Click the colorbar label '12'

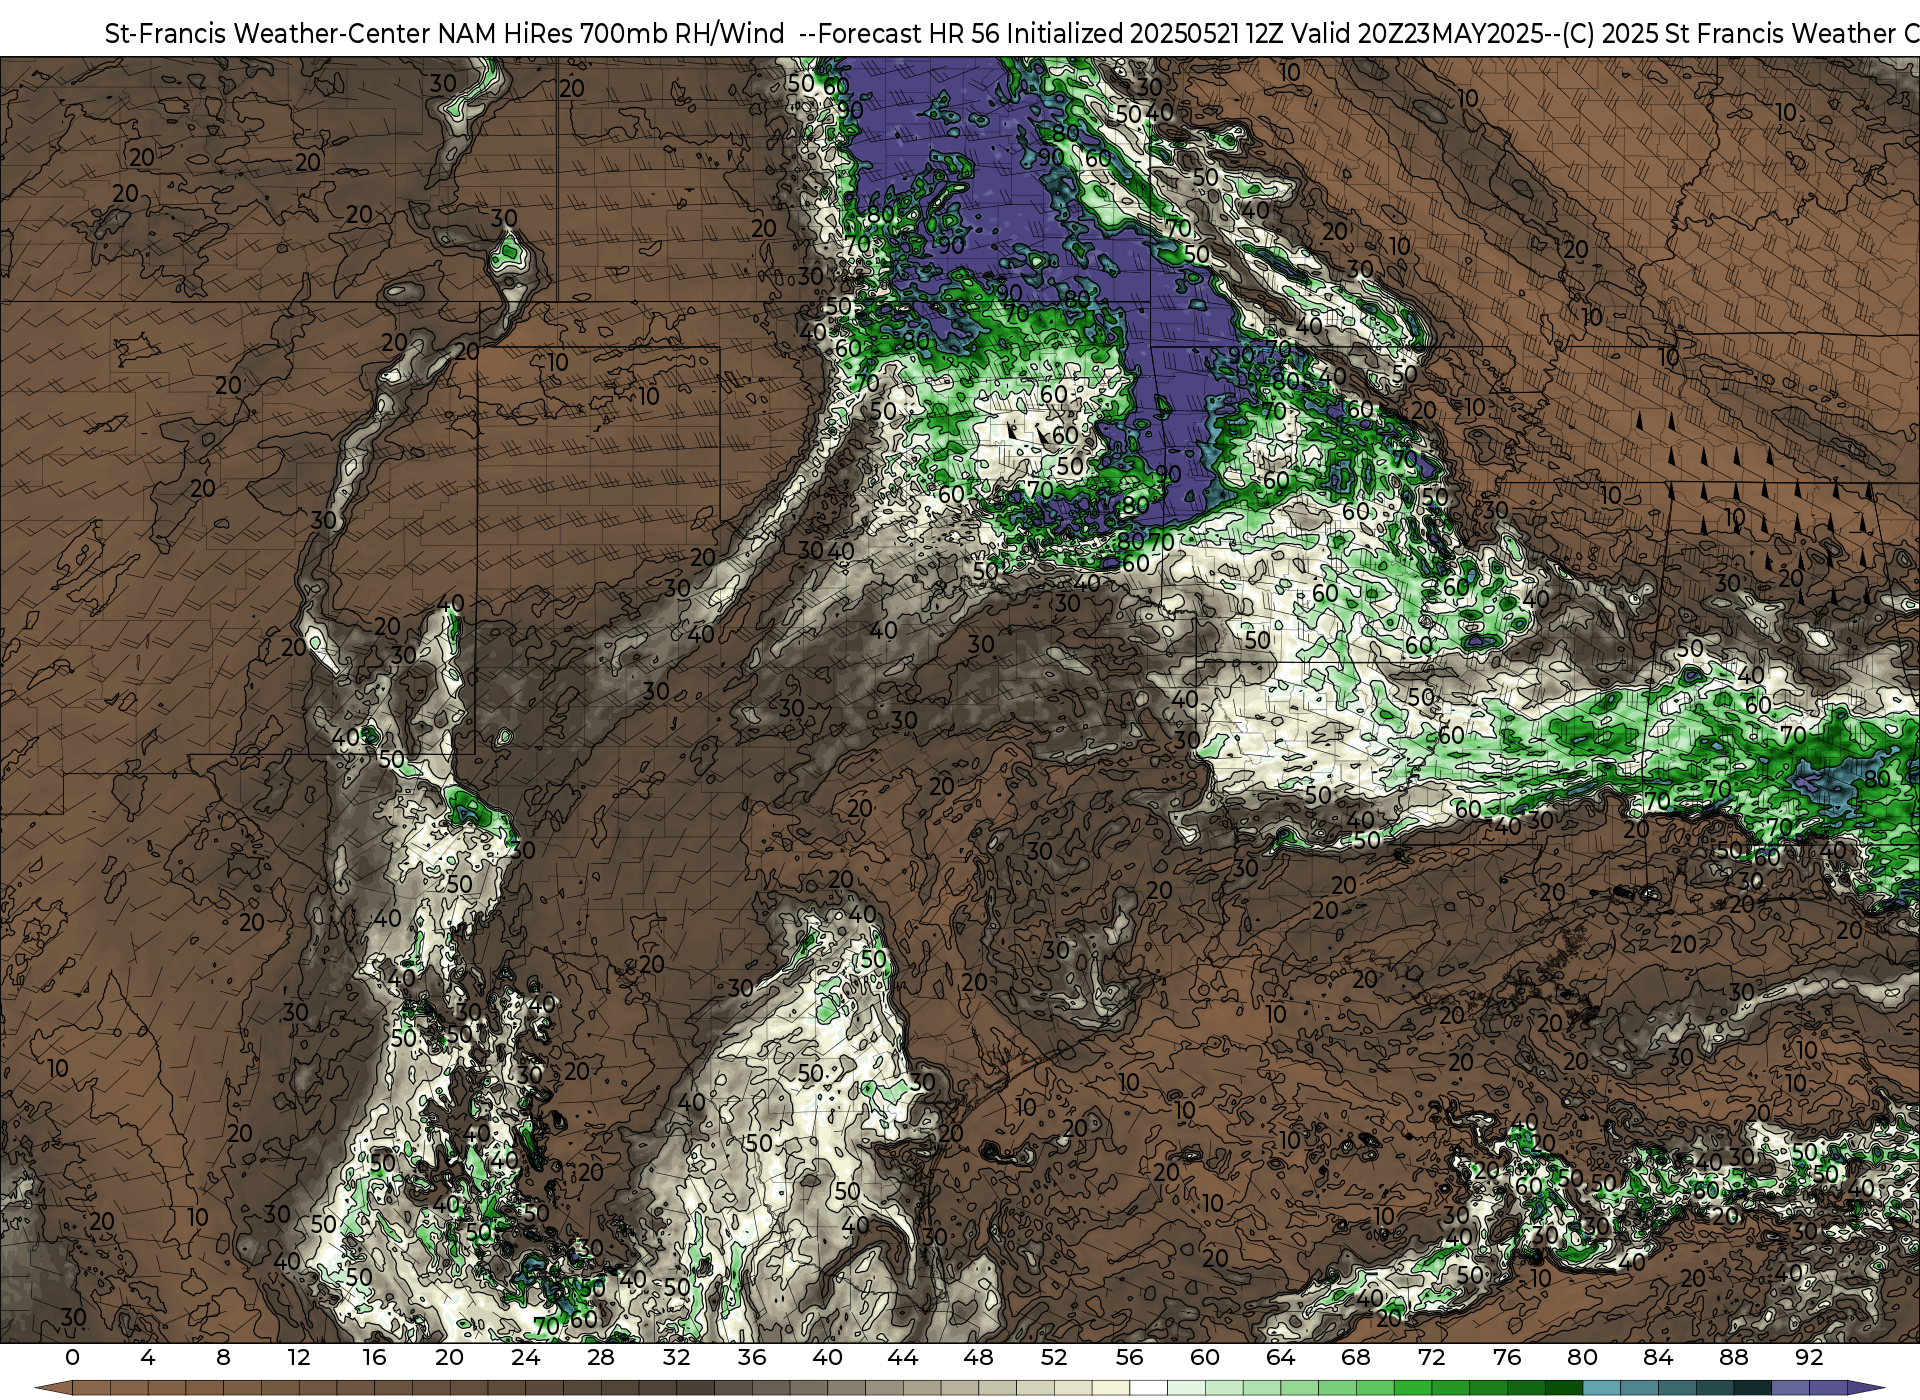click(299, 1357)
